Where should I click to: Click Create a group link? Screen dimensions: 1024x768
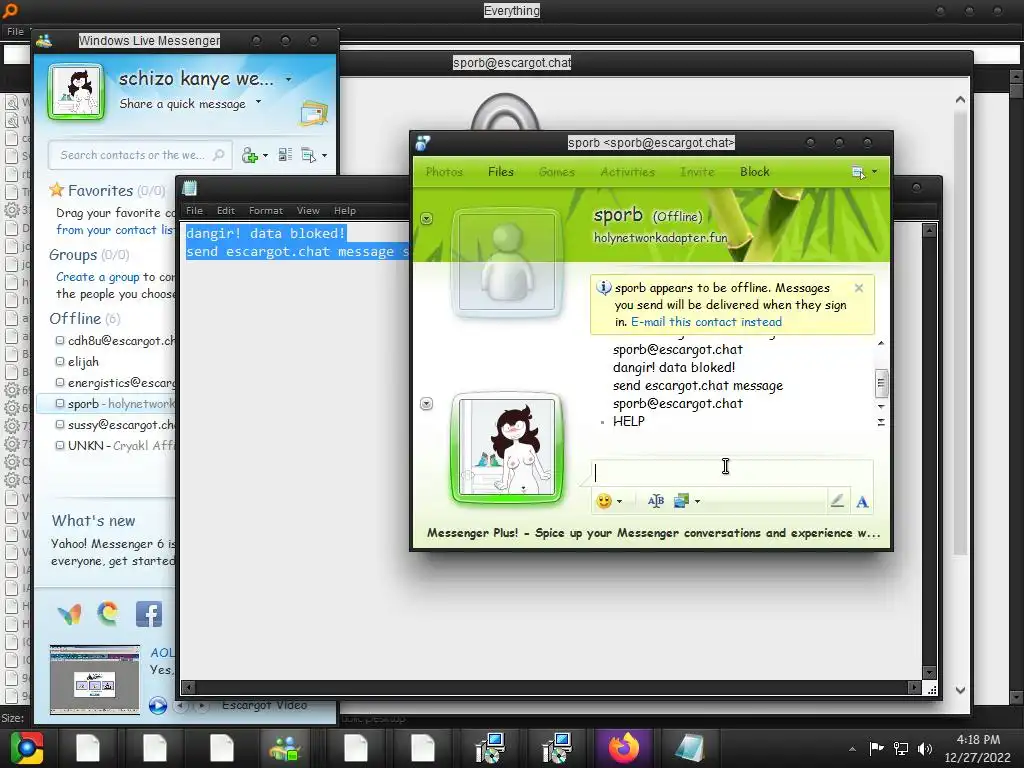[x=97, y=277]
